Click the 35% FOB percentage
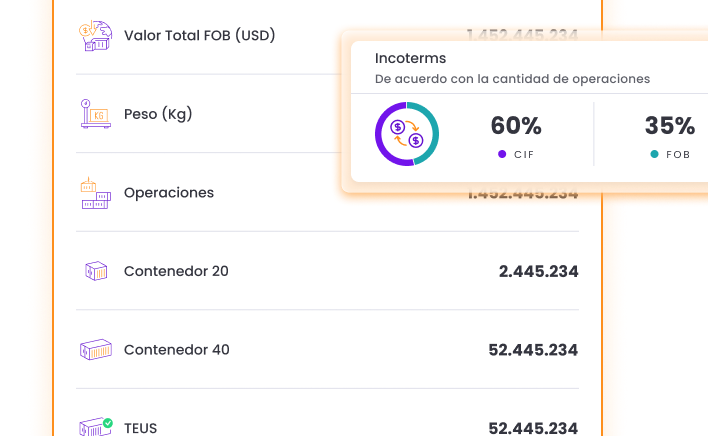Image resolution: width=708 pixels, height=436 pixels. point(670,125)
